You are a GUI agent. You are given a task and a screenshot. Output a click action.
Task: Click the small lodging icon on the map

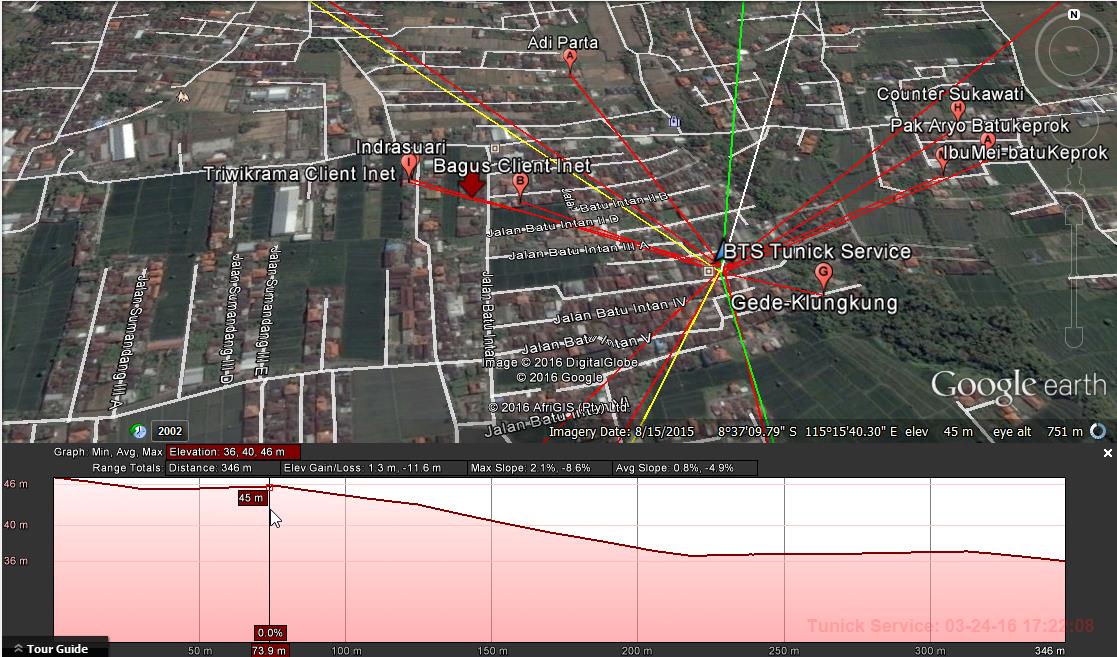point(674,122)
